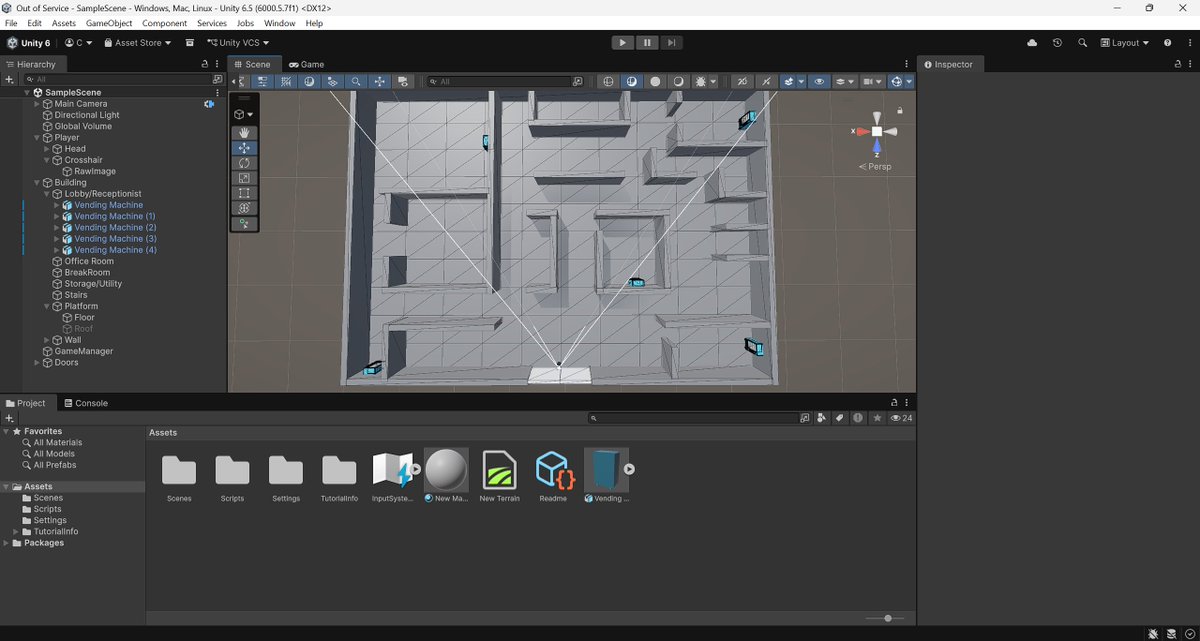The image size is (1200, 641).
Task: Toggle the sky effects button in Scene toolbar
Action: coord(790,82)
